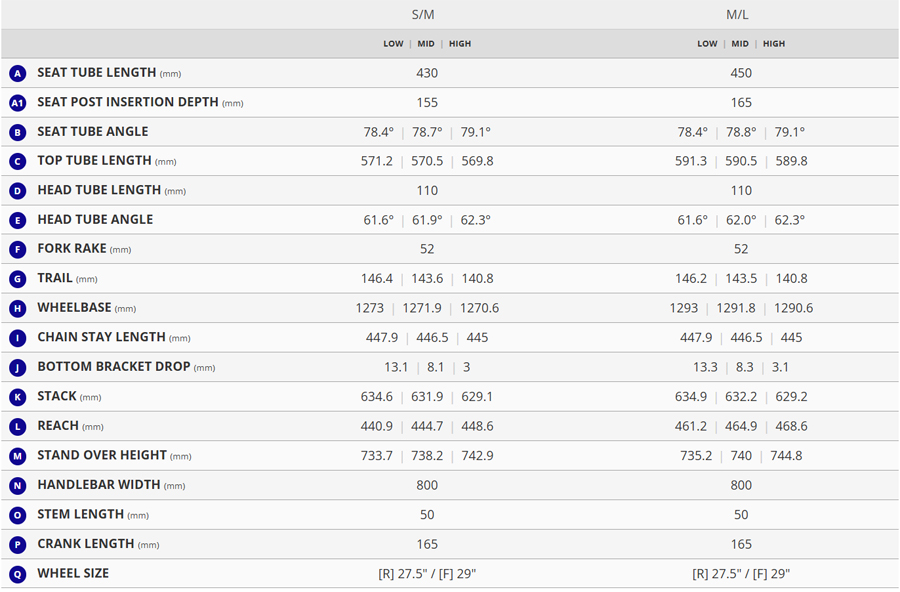Click the M/L wheelbase low value 1293
Screen dimensions: 900x592
pos(684,309)
